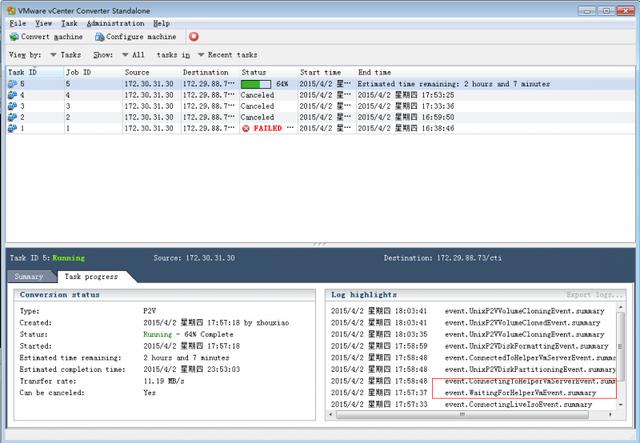This screenshot has width=640, height=443.
Task: Click the WaitingForHelperVmEvent log entry
Action: (520, 393)
